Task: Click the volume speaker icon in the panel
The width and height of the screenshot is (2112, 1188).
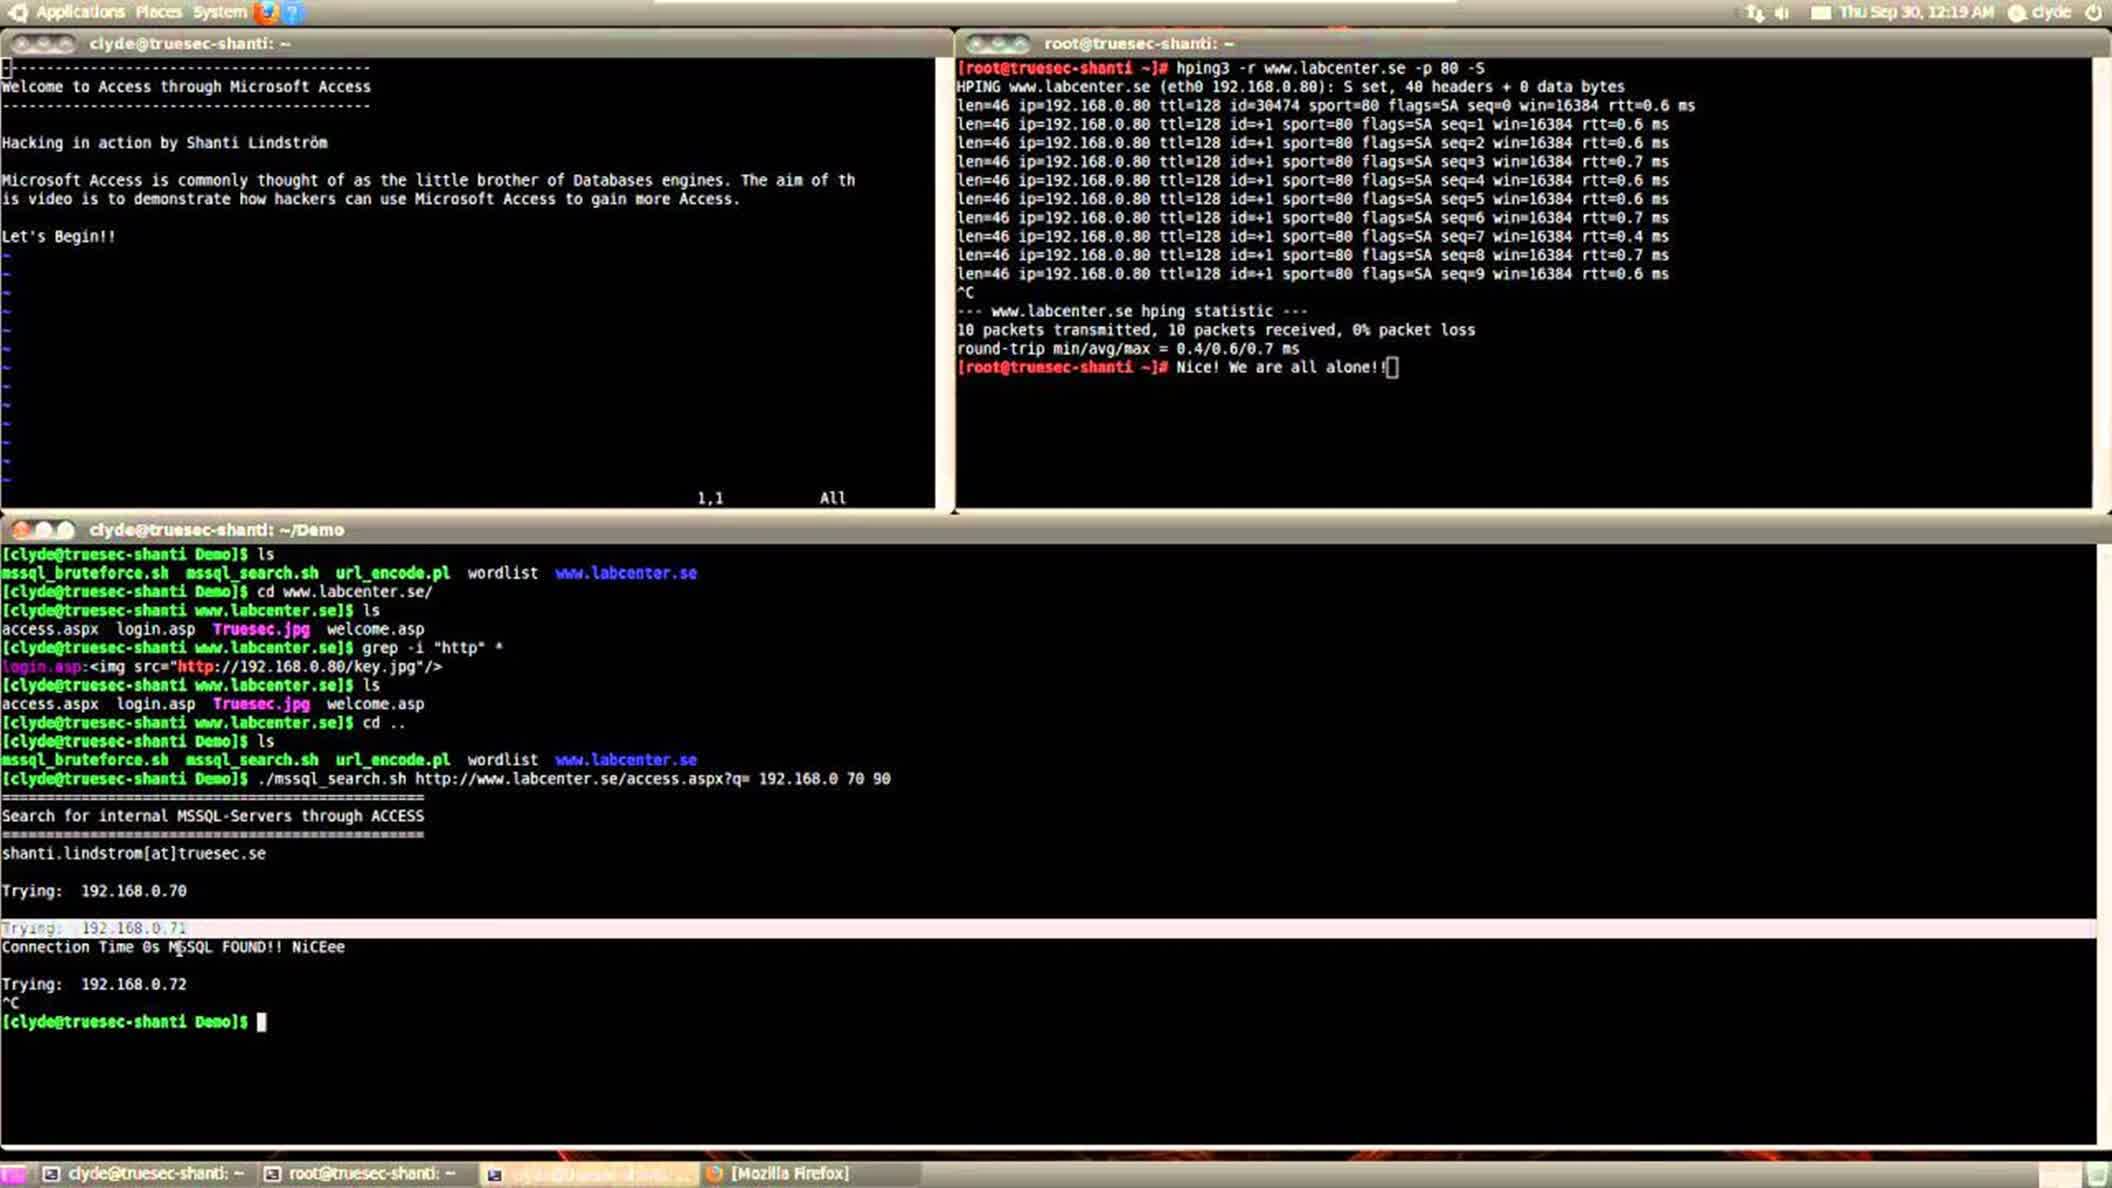Action: click(x=1782, y=12)
